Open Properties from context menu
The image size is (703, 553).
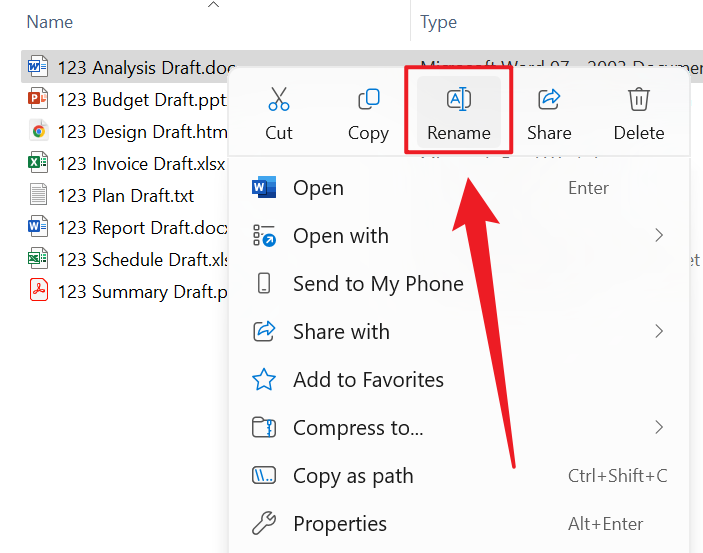click(x=340, y=524)
